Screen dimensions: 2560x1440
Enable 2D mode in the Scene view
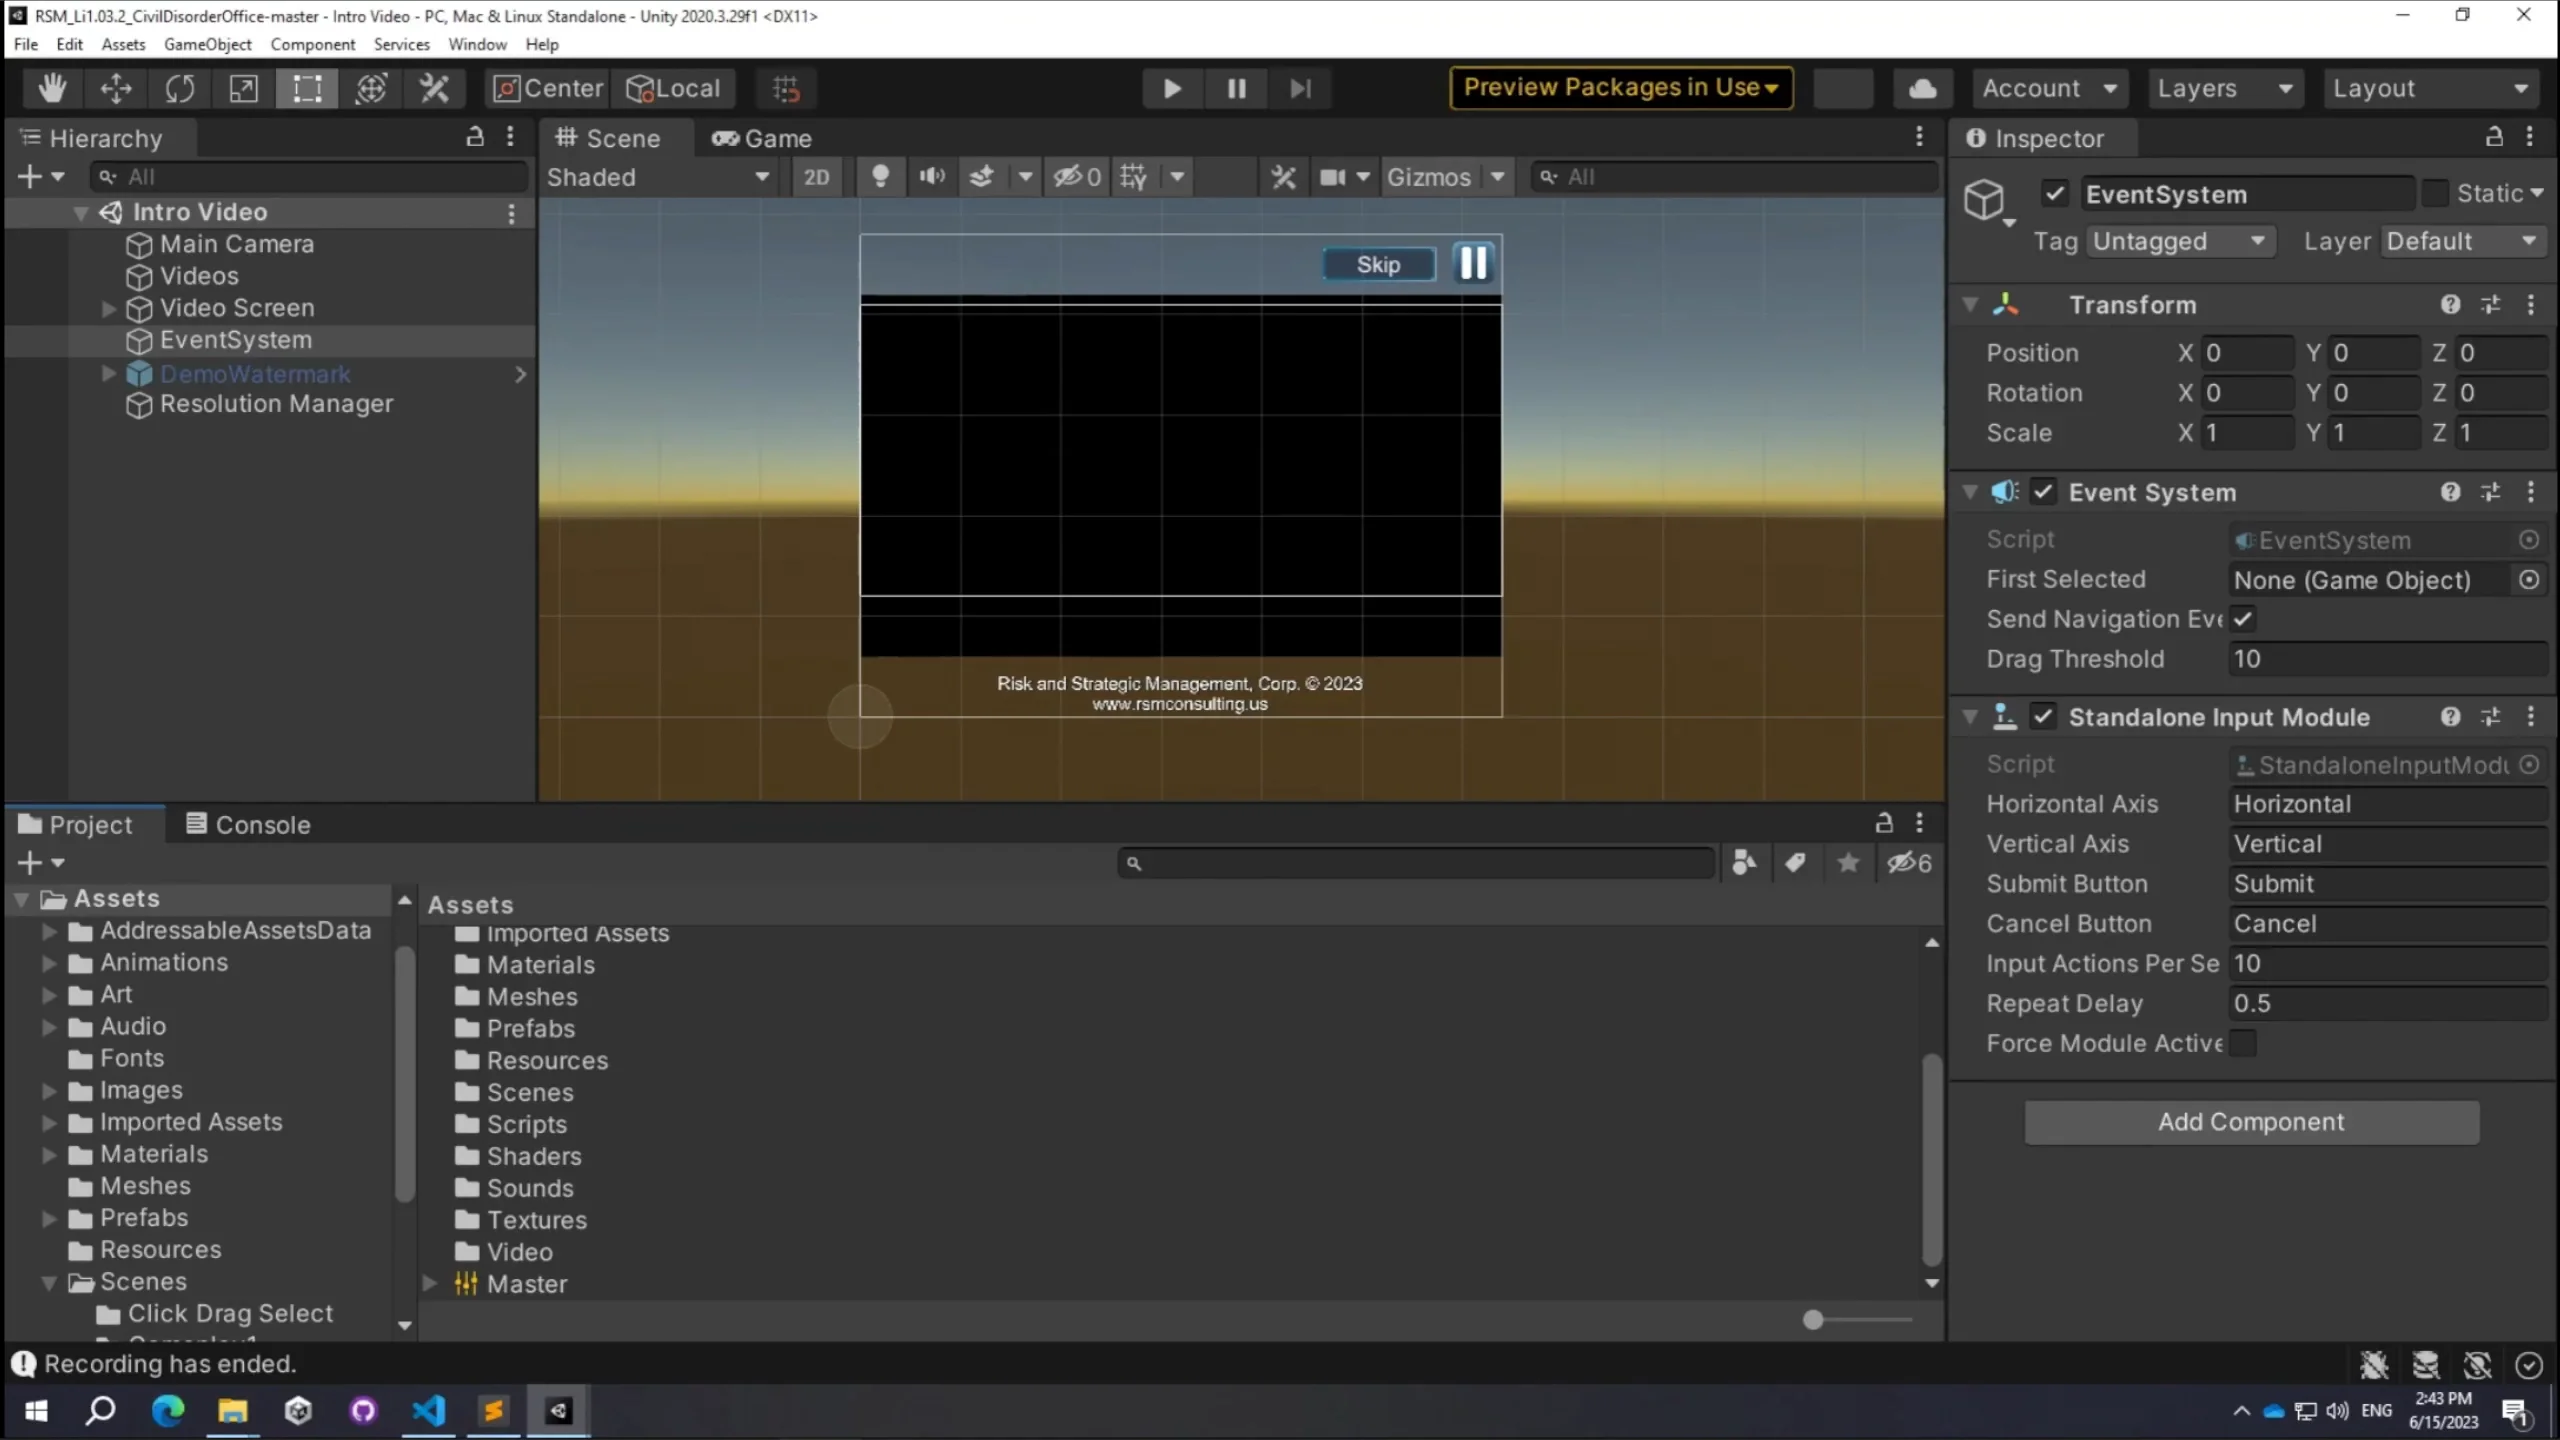[817, 176]
